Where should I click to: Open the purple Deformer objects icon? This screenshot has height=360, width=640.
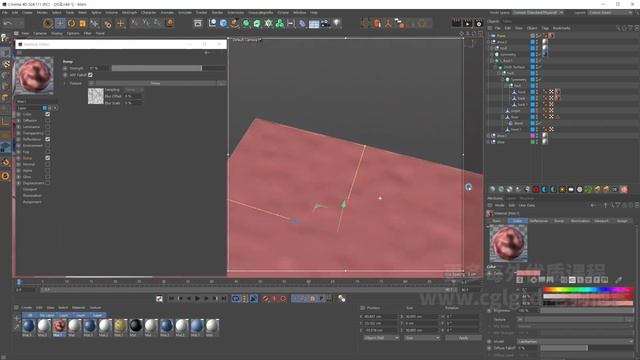[302, 23]
